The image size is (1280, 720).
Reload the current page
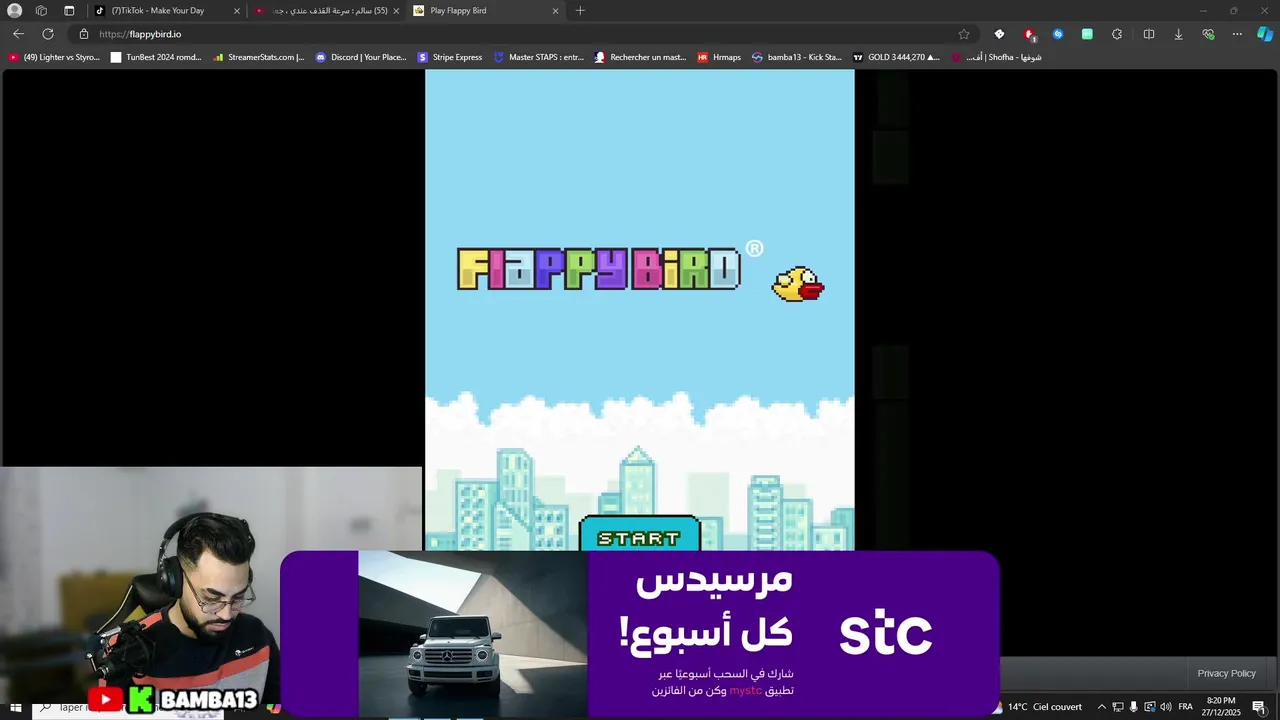(47, 34)
